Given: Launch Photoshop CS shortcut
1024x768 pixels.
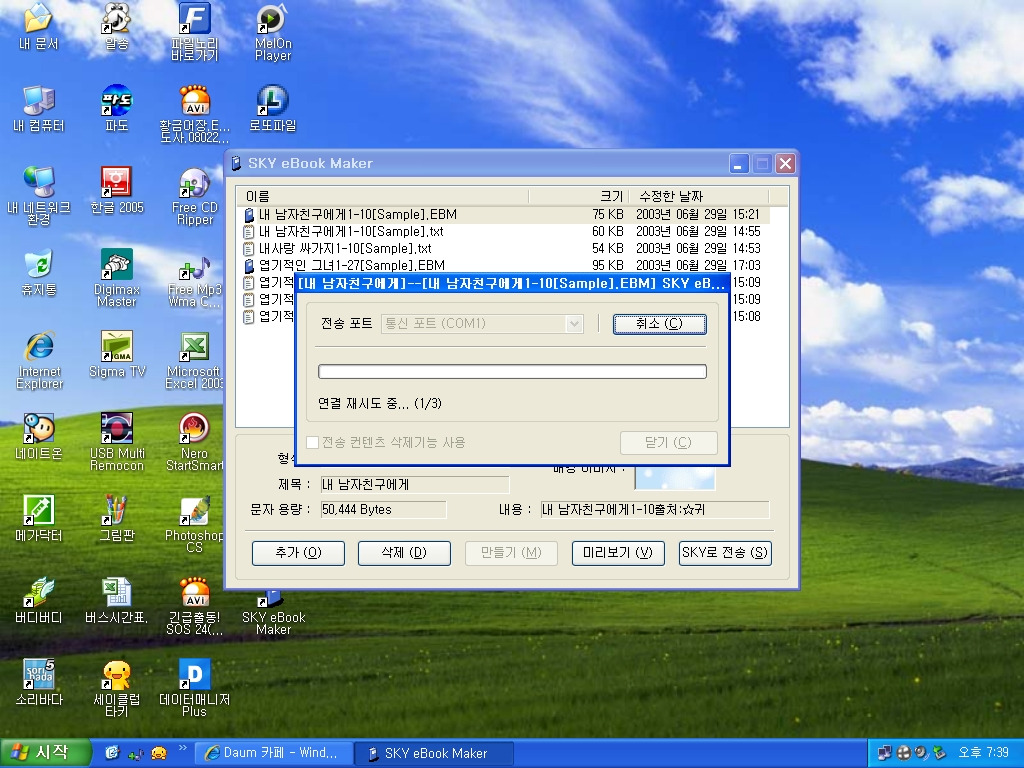Looking at the screenshot, I should click(x=195, y=524).
